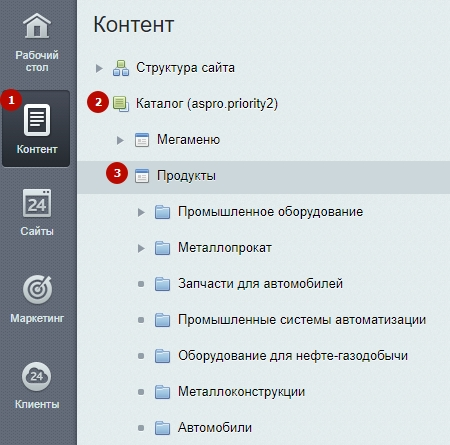Open the Сайты 24 sidebar icon
450x445 pixels.
coord(37,203)
